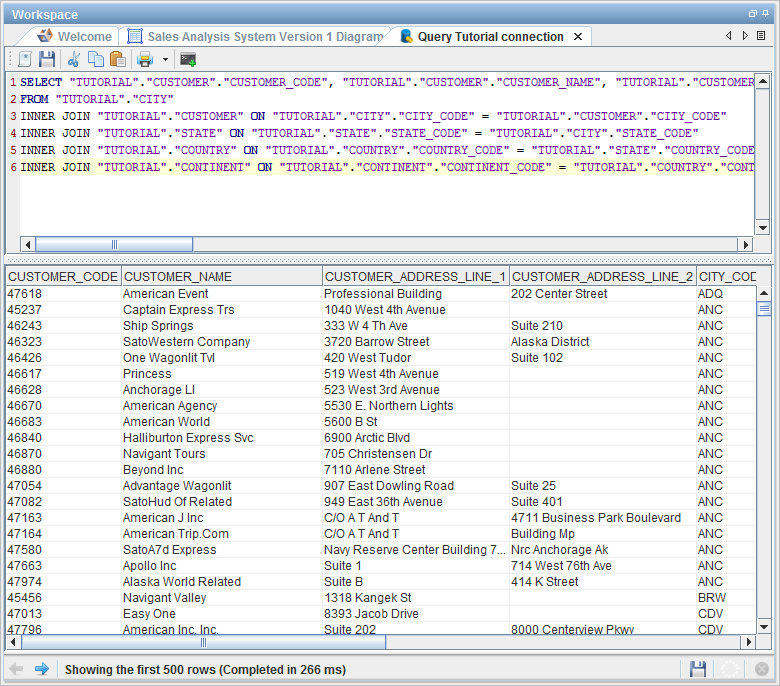The image size is (780, 686).
Task: Go to the next rows with the blue arrow
Action: (41, 669)
